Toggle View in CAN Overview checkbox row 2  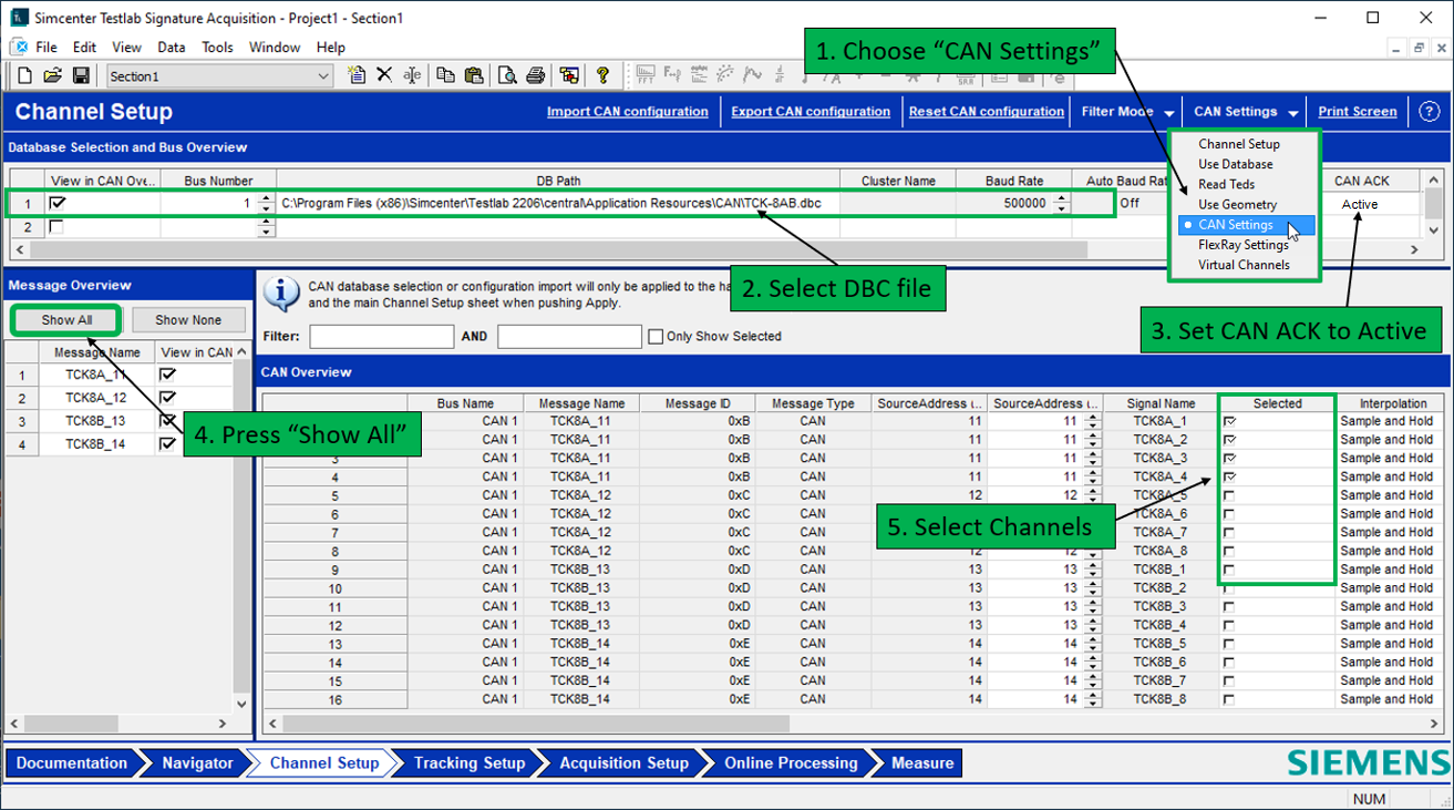[56, 227]
